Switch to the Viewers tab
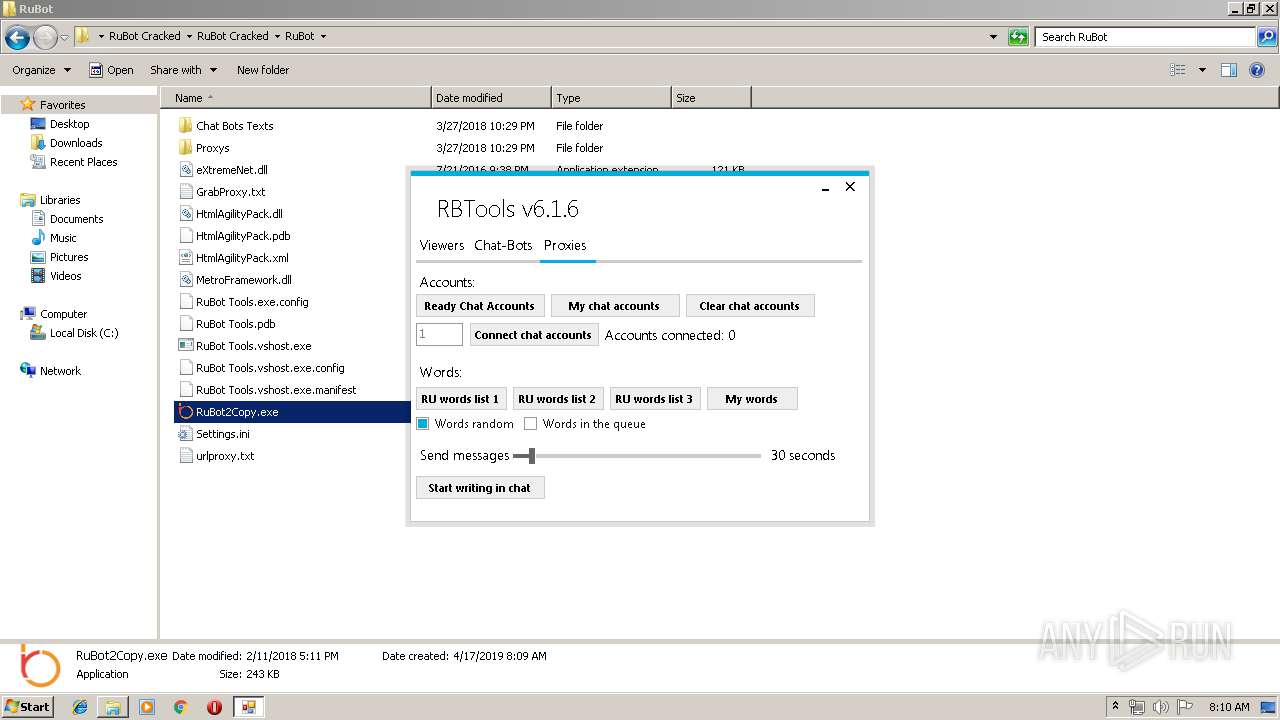Image resolution: width=1280 pixels, height=720 pixels. 442,246
